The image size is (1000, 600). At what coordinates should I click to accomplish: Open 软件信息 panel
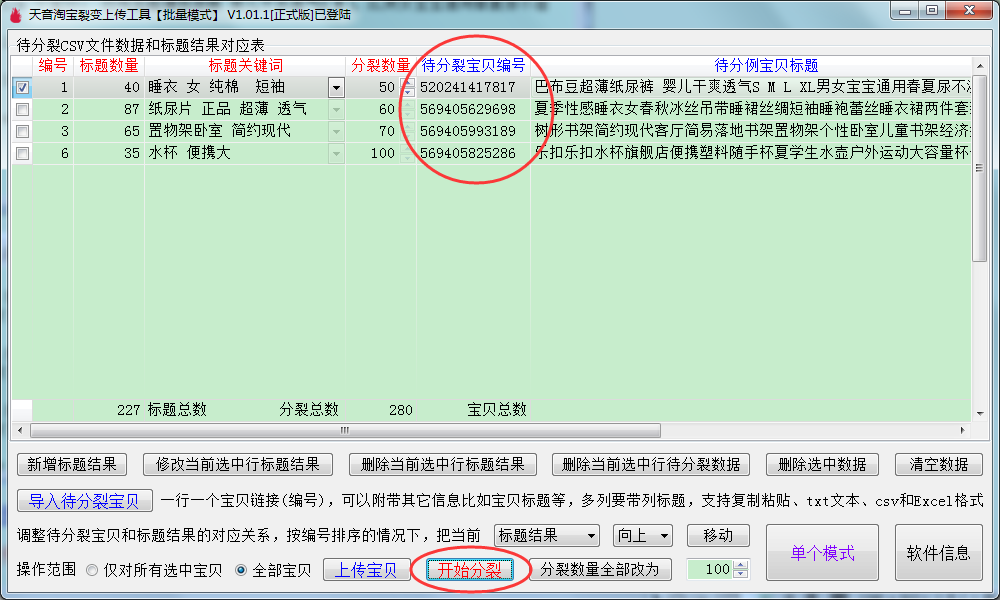tap(938, 553)
